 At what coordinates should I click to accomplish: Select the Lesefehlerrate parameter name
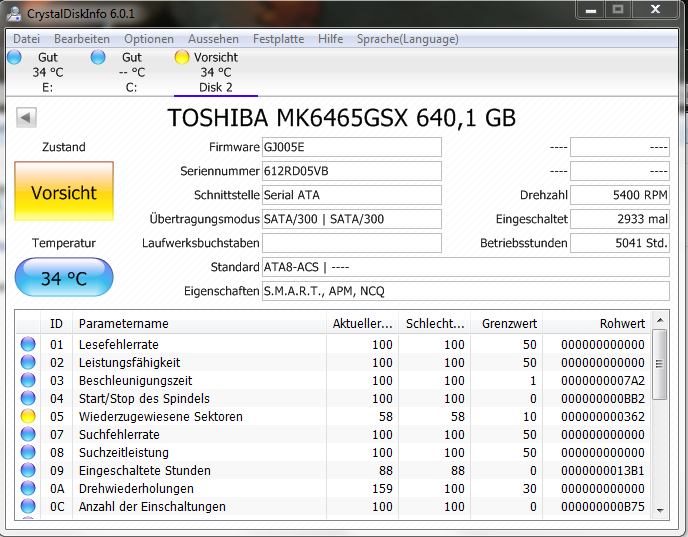(118, 344)
